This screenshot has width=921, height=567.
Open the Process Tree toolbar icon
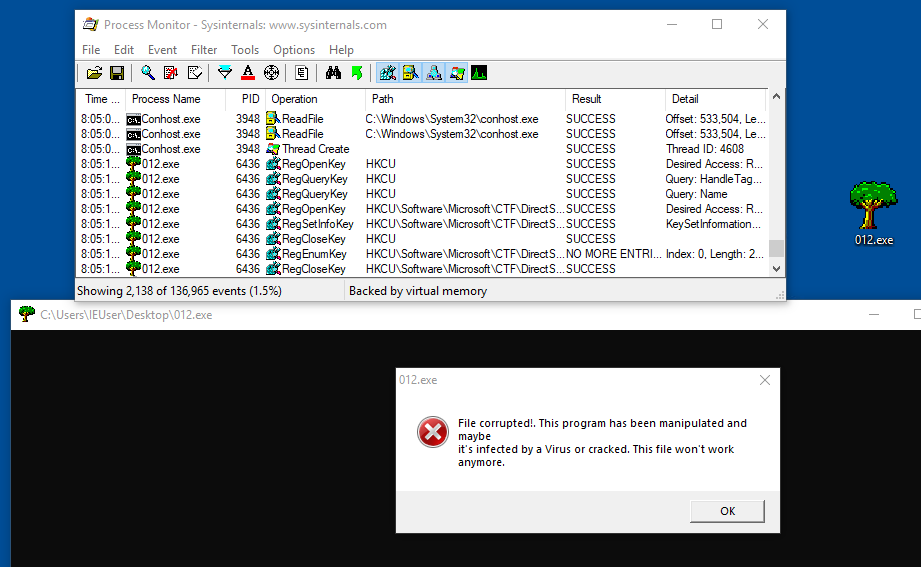301,73
